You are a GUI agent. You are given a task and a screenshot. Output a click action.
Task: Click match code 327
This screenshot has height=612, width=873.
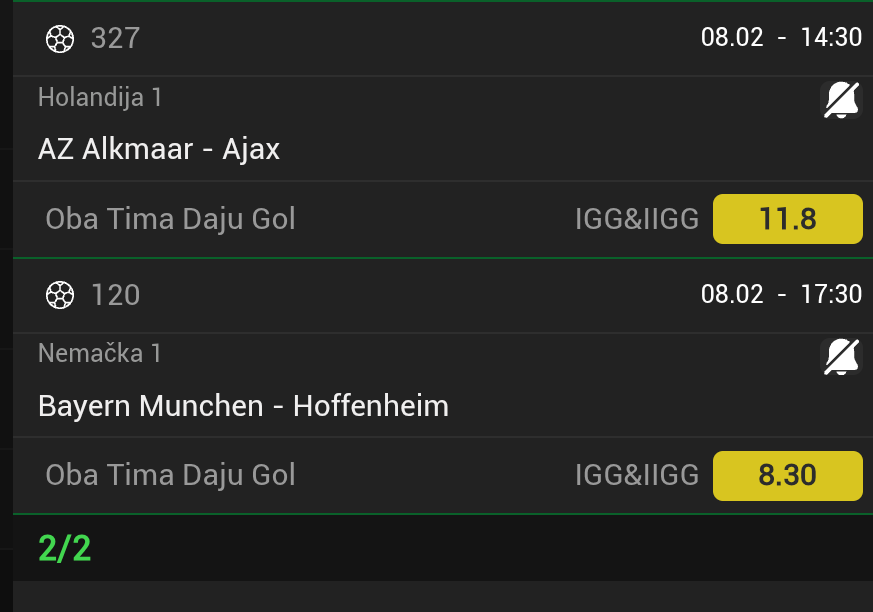click(115, 39)
